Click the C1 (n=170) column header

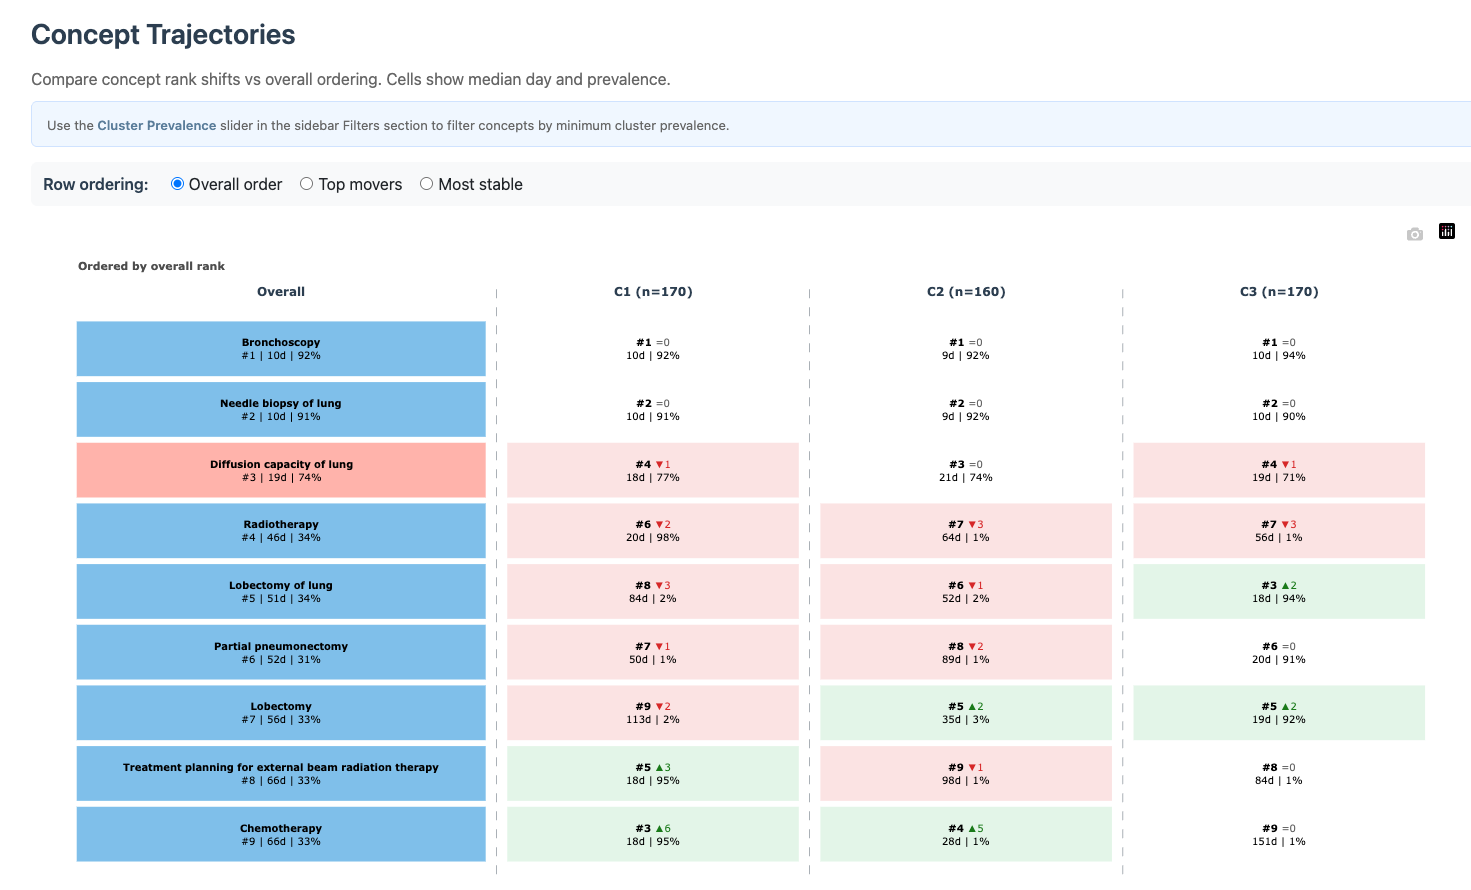[x=653, y=292]
